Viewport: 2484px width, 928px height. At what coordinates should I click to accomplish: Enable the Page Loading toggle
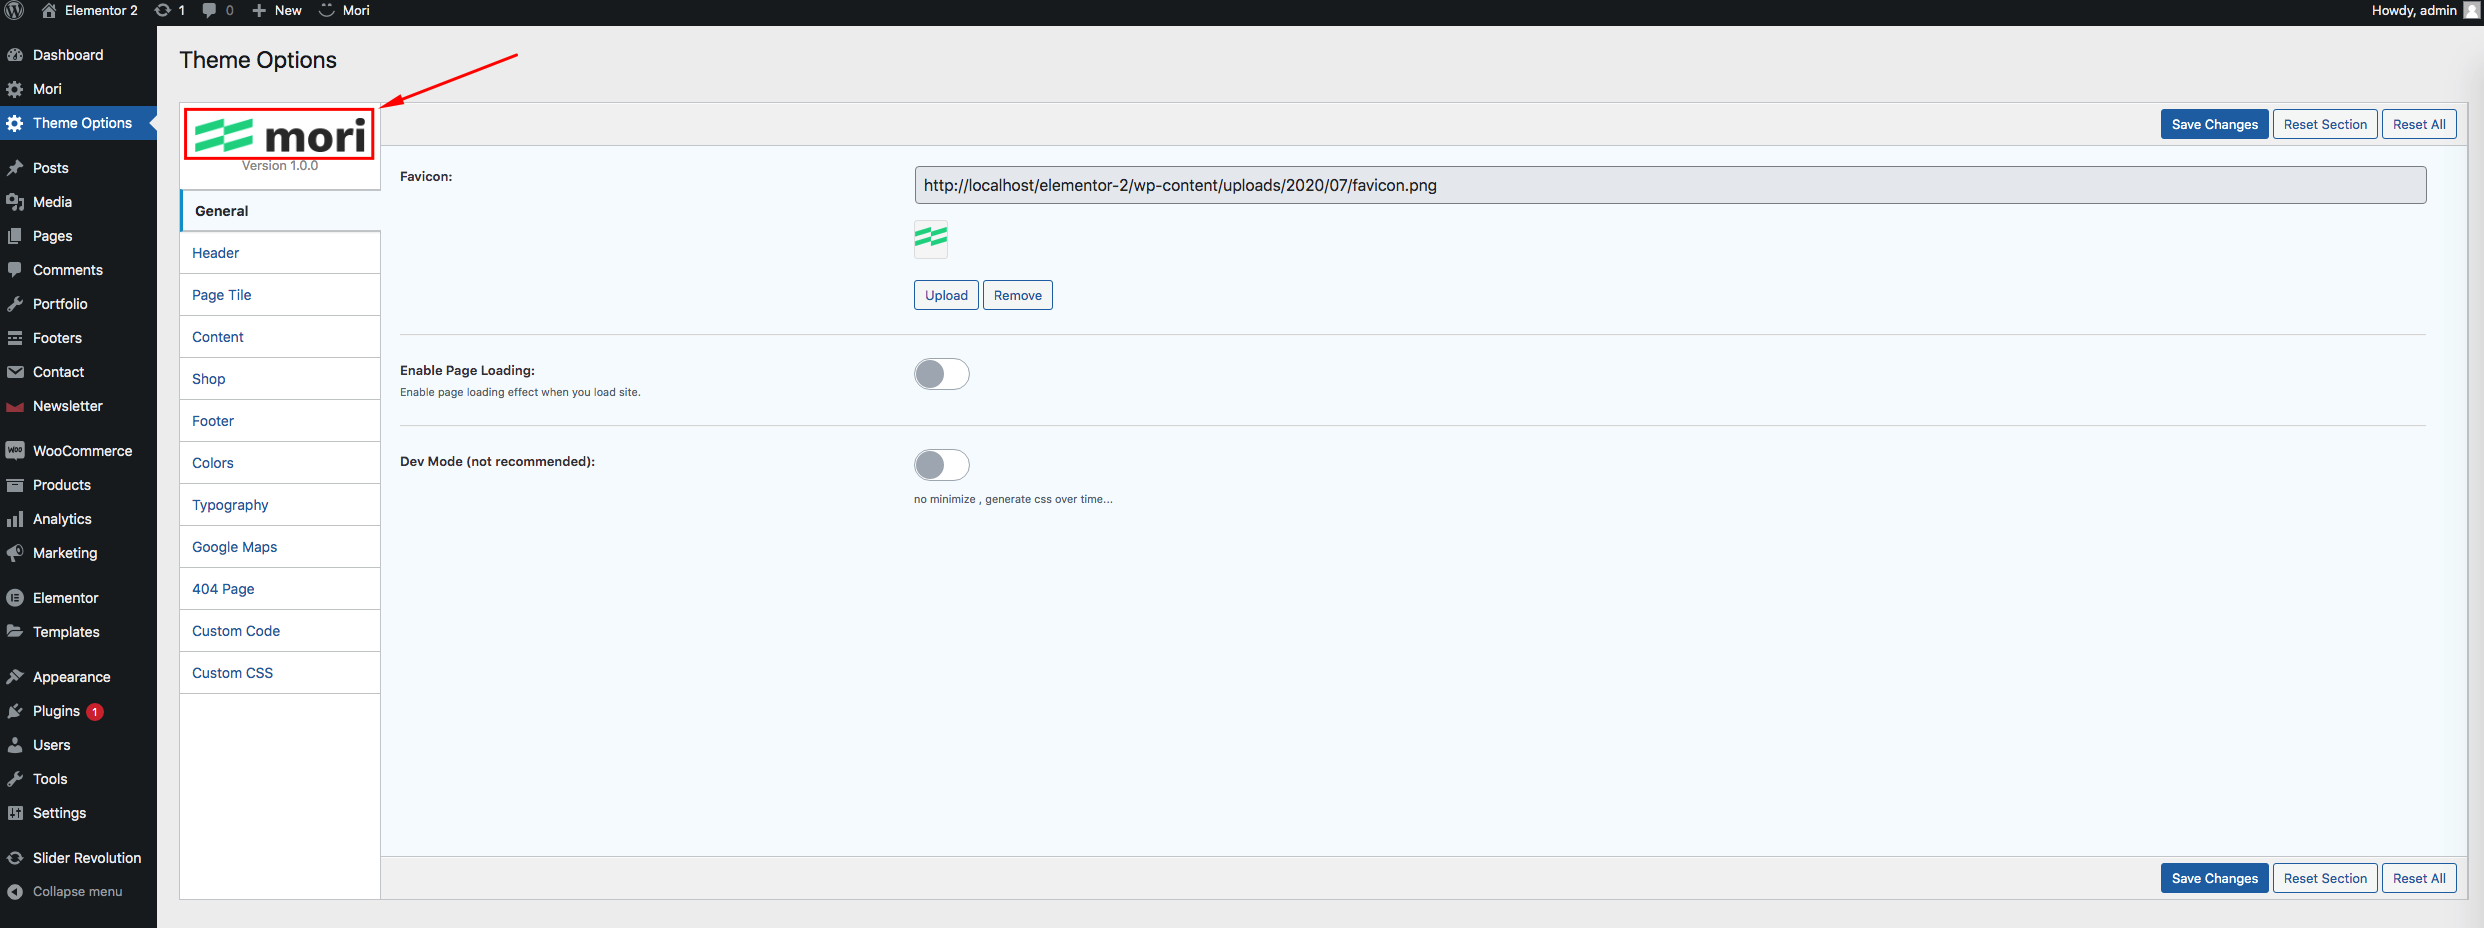click(941, 374)
